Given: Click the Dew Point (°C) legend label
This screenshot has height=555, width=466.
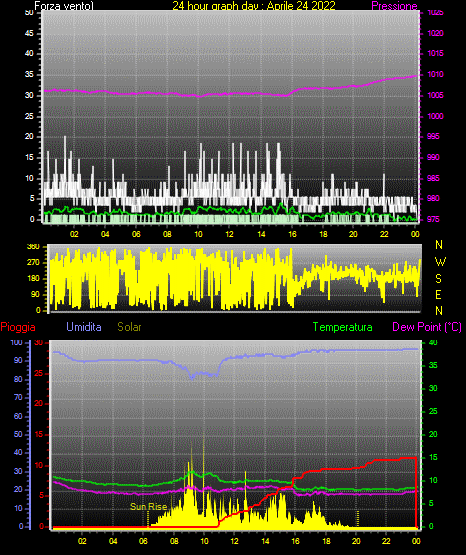Looking at the screenshot, I should click(x=427, y=327).
